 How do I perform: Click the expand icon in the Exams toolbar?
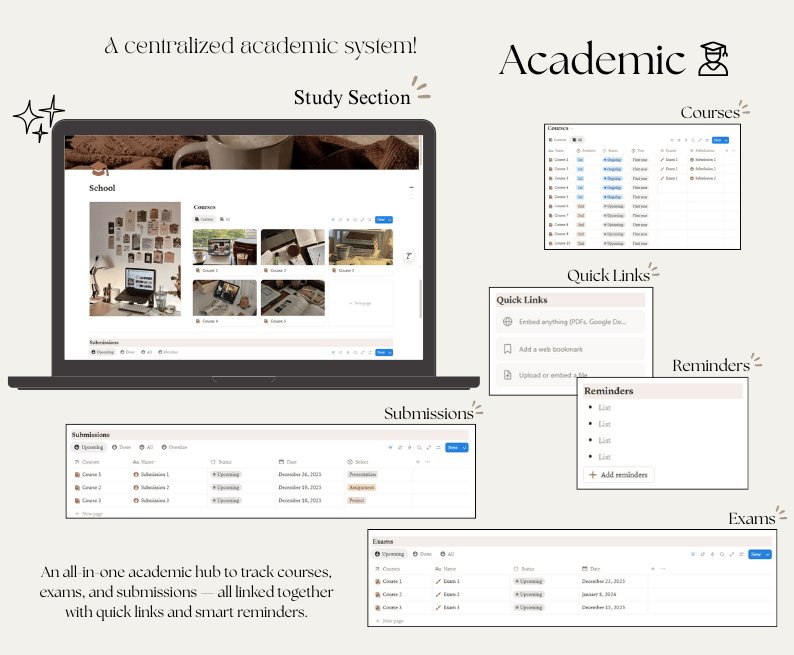[732, 554]
